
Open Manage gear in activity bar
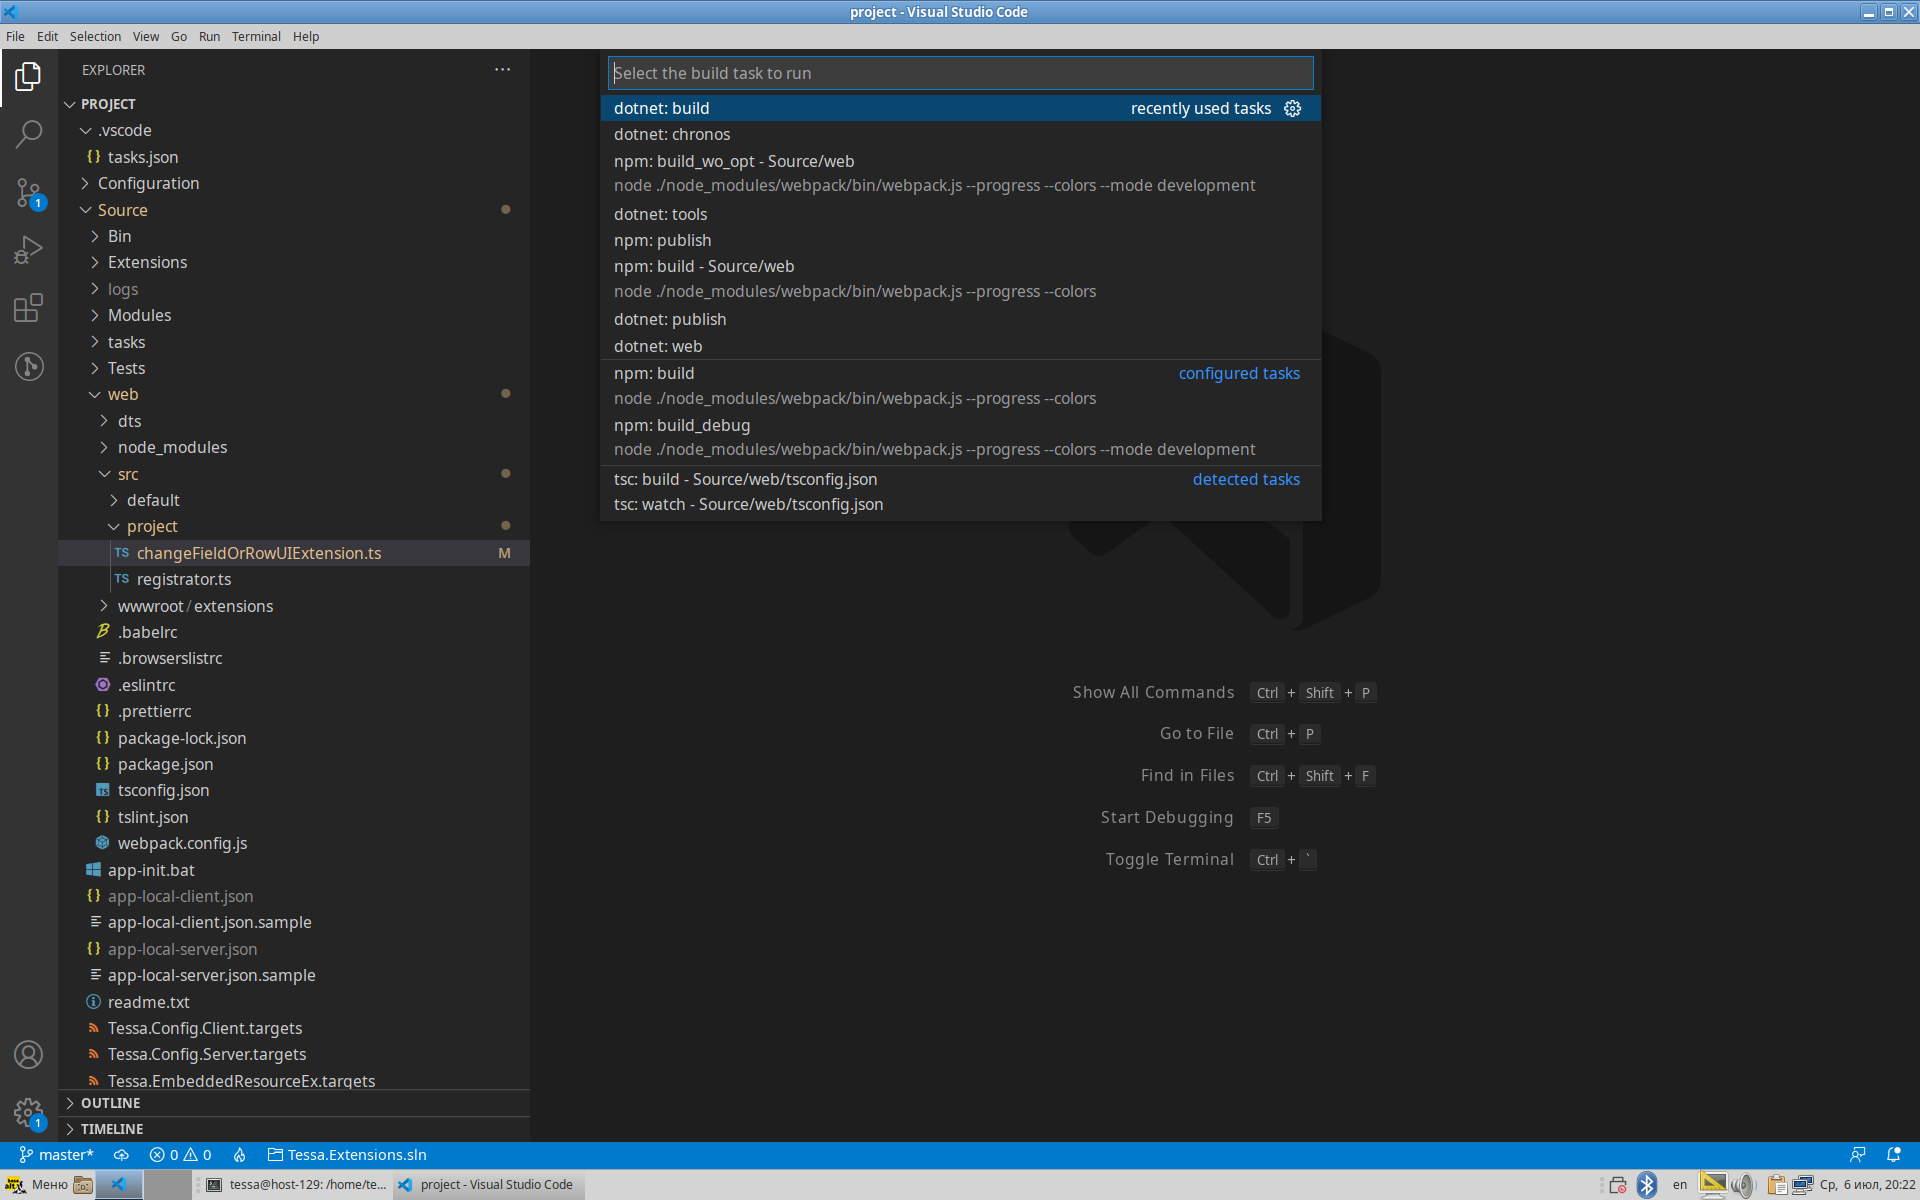click(x=29, y=1112)
